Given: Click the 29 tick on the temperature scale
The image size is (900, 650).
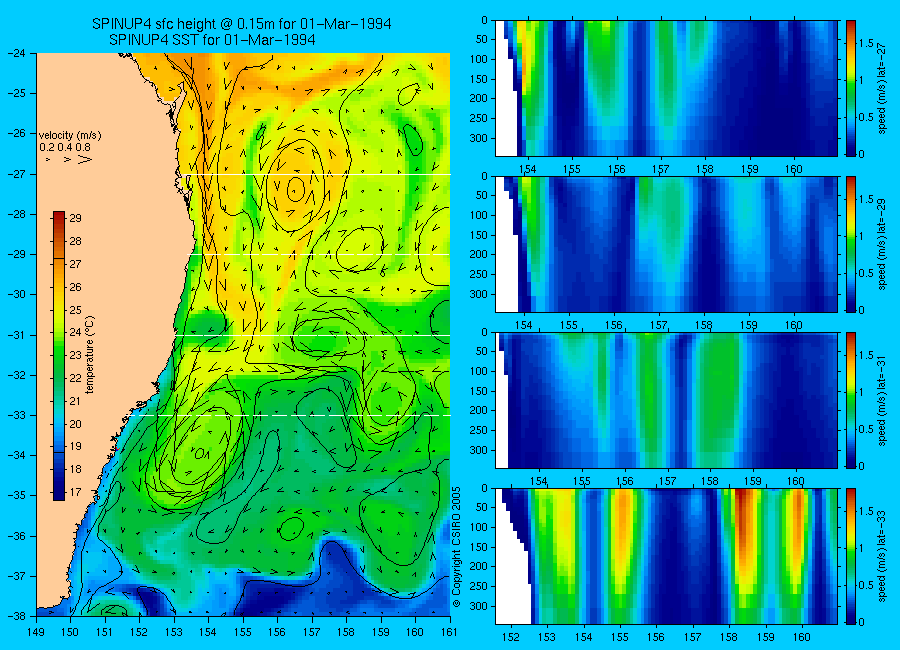Looking at the screenshot, I should [75, 218].
